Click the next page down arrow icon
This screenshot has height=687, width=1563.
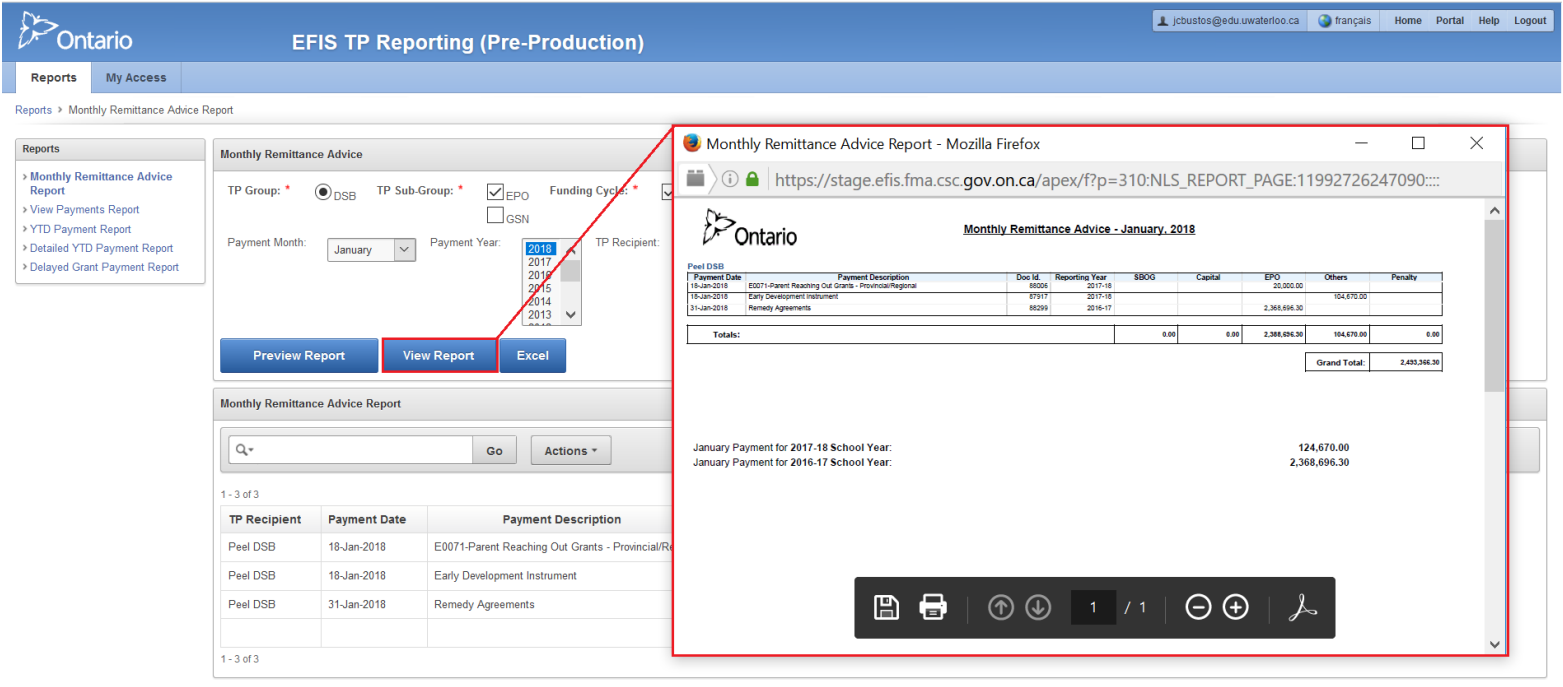pyautogui.click(x=1038, y=607)
